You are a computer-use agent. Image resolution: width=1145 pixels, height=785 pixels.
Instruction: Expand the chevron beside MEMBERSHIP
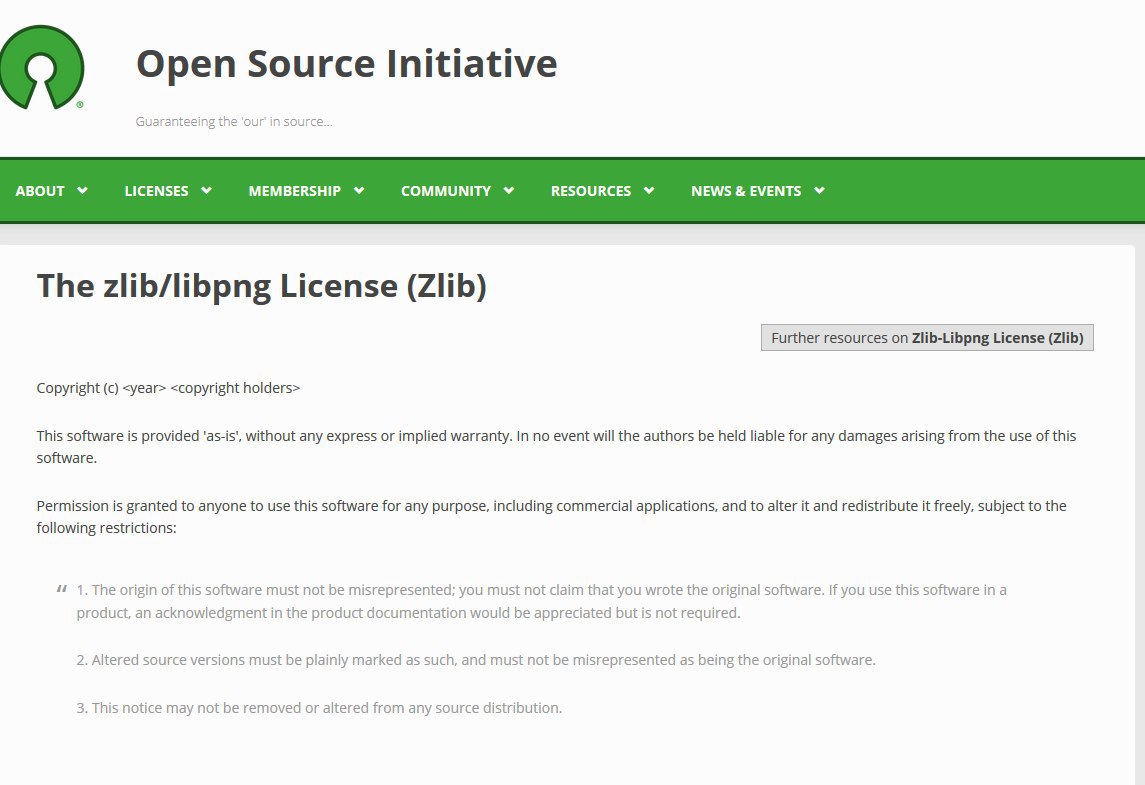click(x=359, y=191)
